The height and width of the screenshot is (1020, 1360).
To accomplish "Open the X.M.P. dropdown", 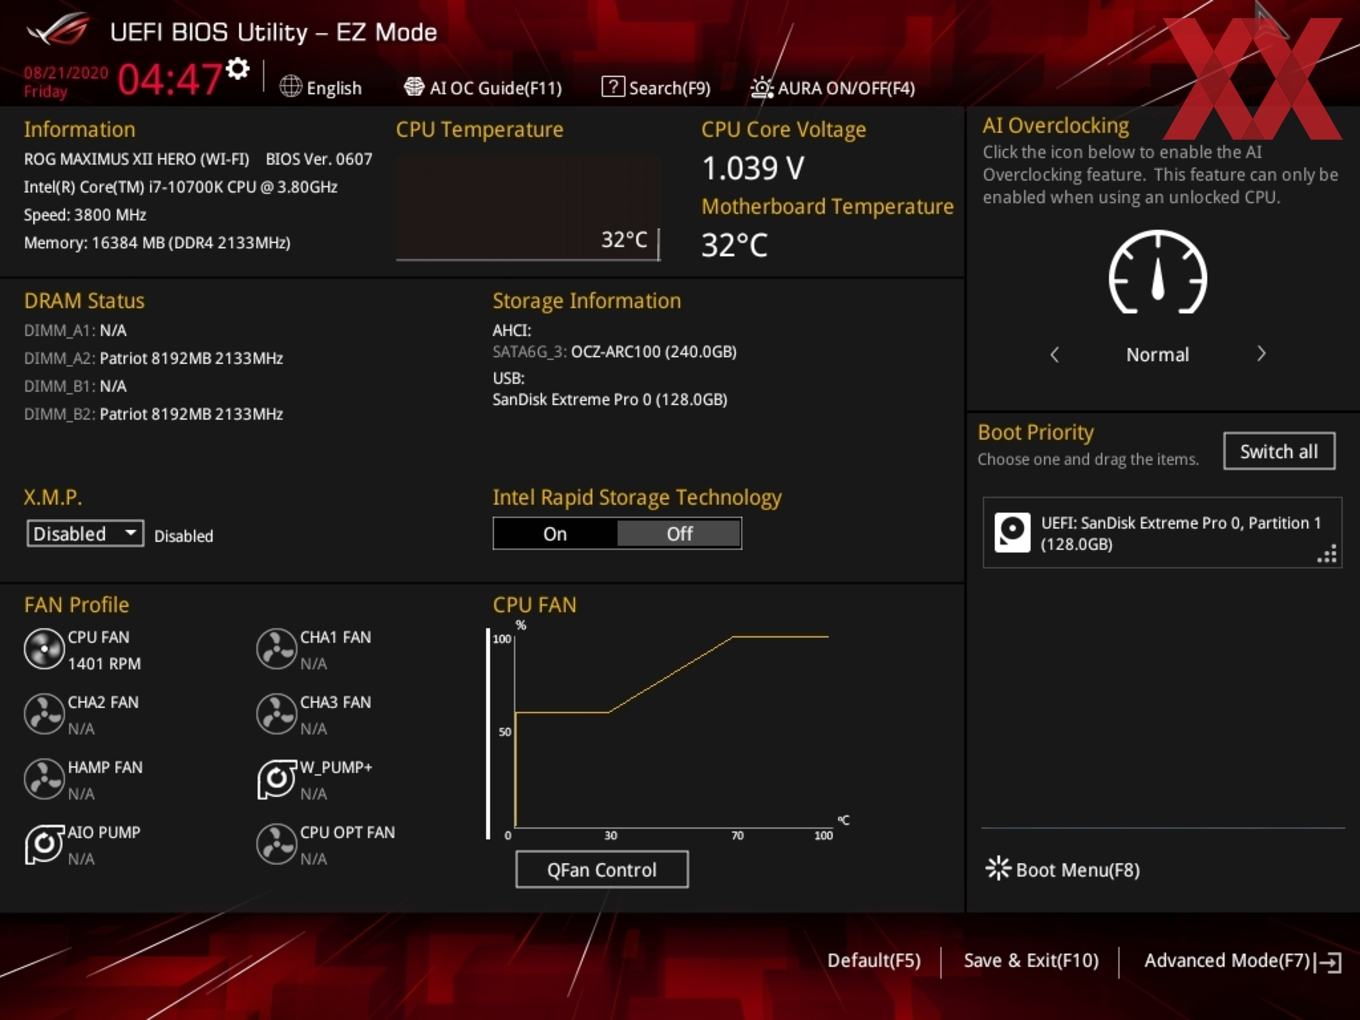I will 85,534.
